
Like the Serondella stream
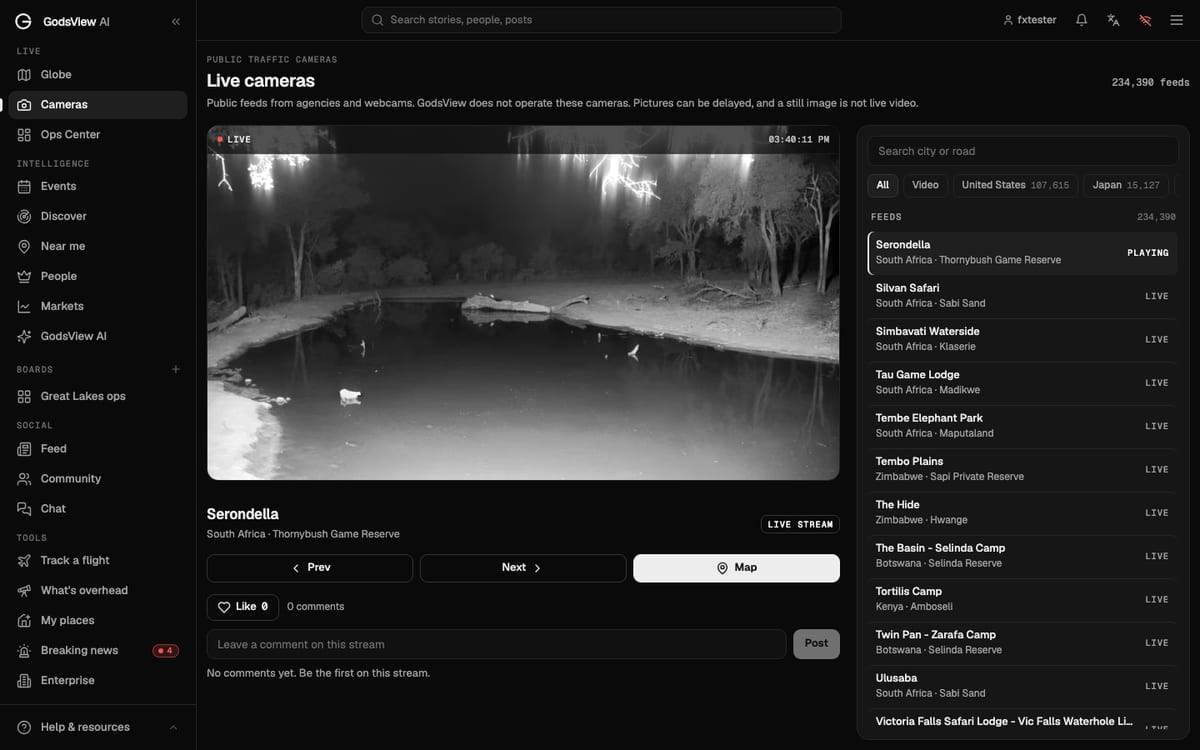coord(243,607)
